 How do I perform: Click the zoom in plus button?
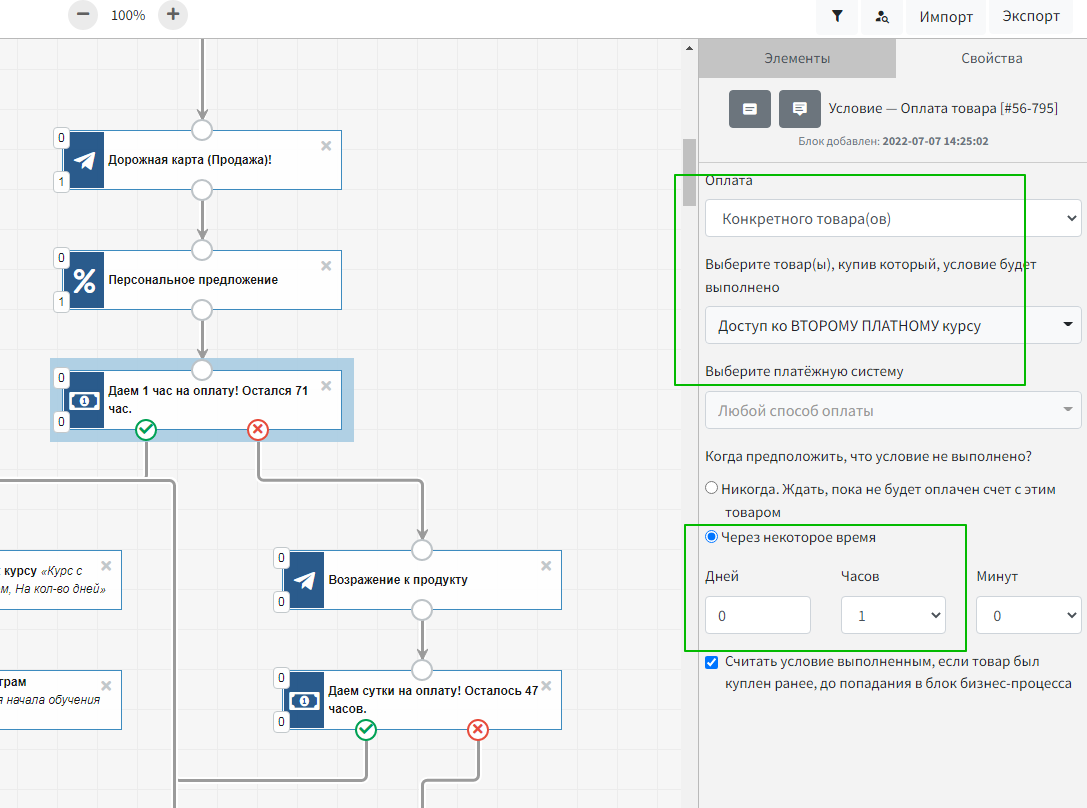pyautogui.click(x=173, y=15)
